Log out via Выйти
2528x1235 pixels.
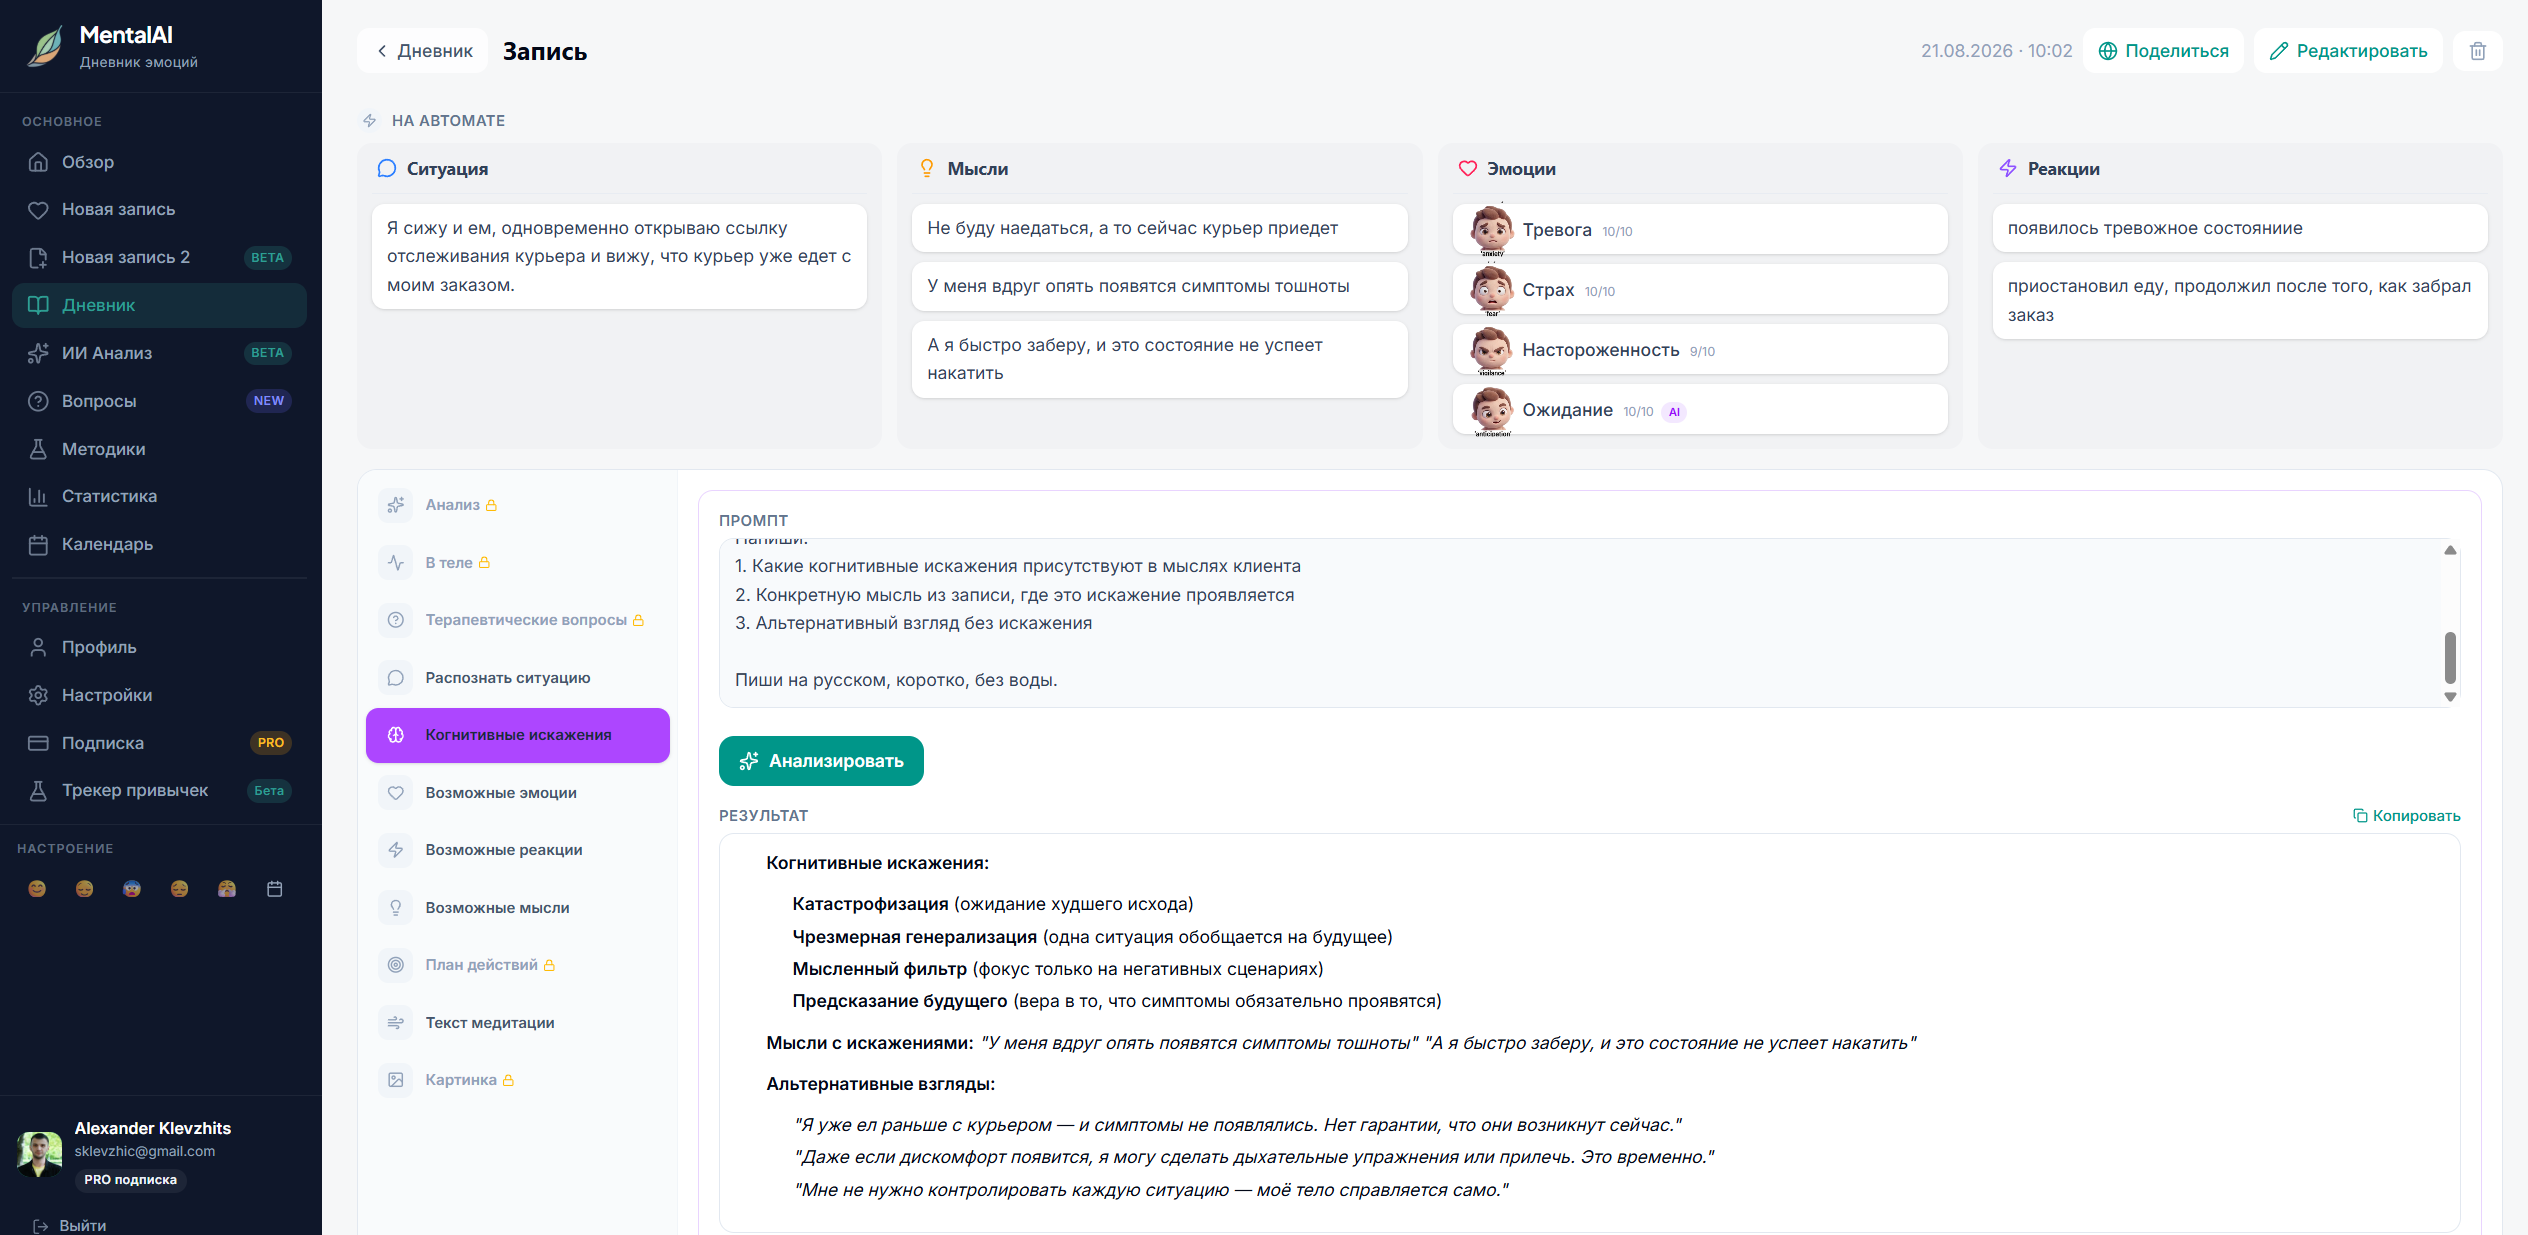(70, 1225)
